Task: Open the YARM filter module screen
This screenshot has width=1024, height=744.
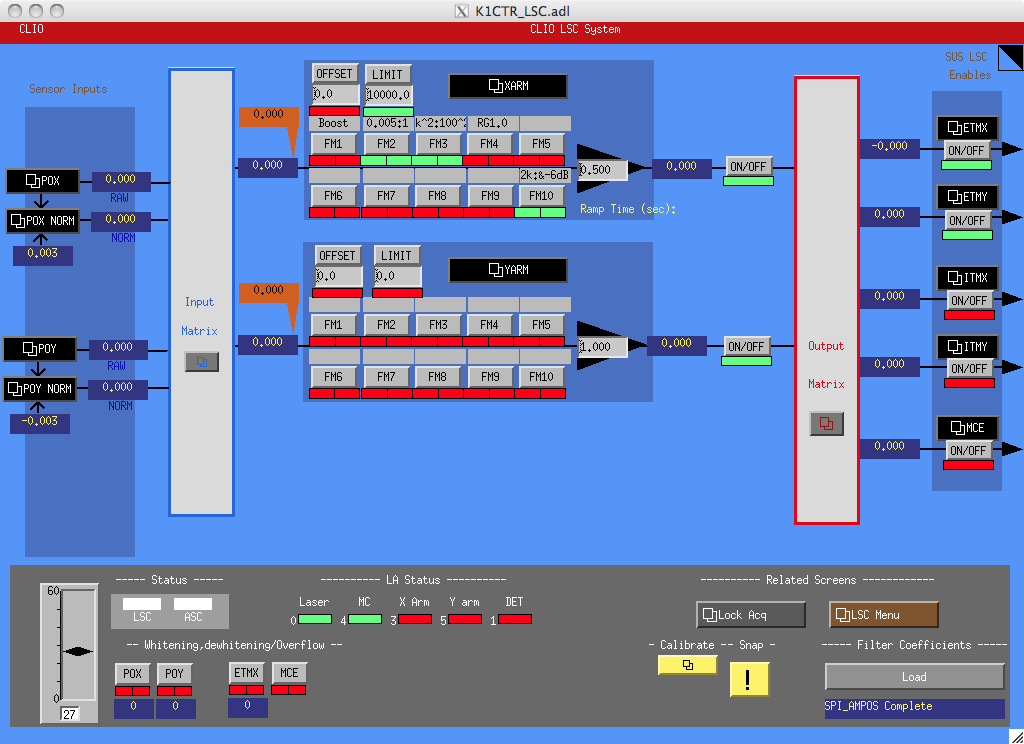Action: click(x=508, y=270)
